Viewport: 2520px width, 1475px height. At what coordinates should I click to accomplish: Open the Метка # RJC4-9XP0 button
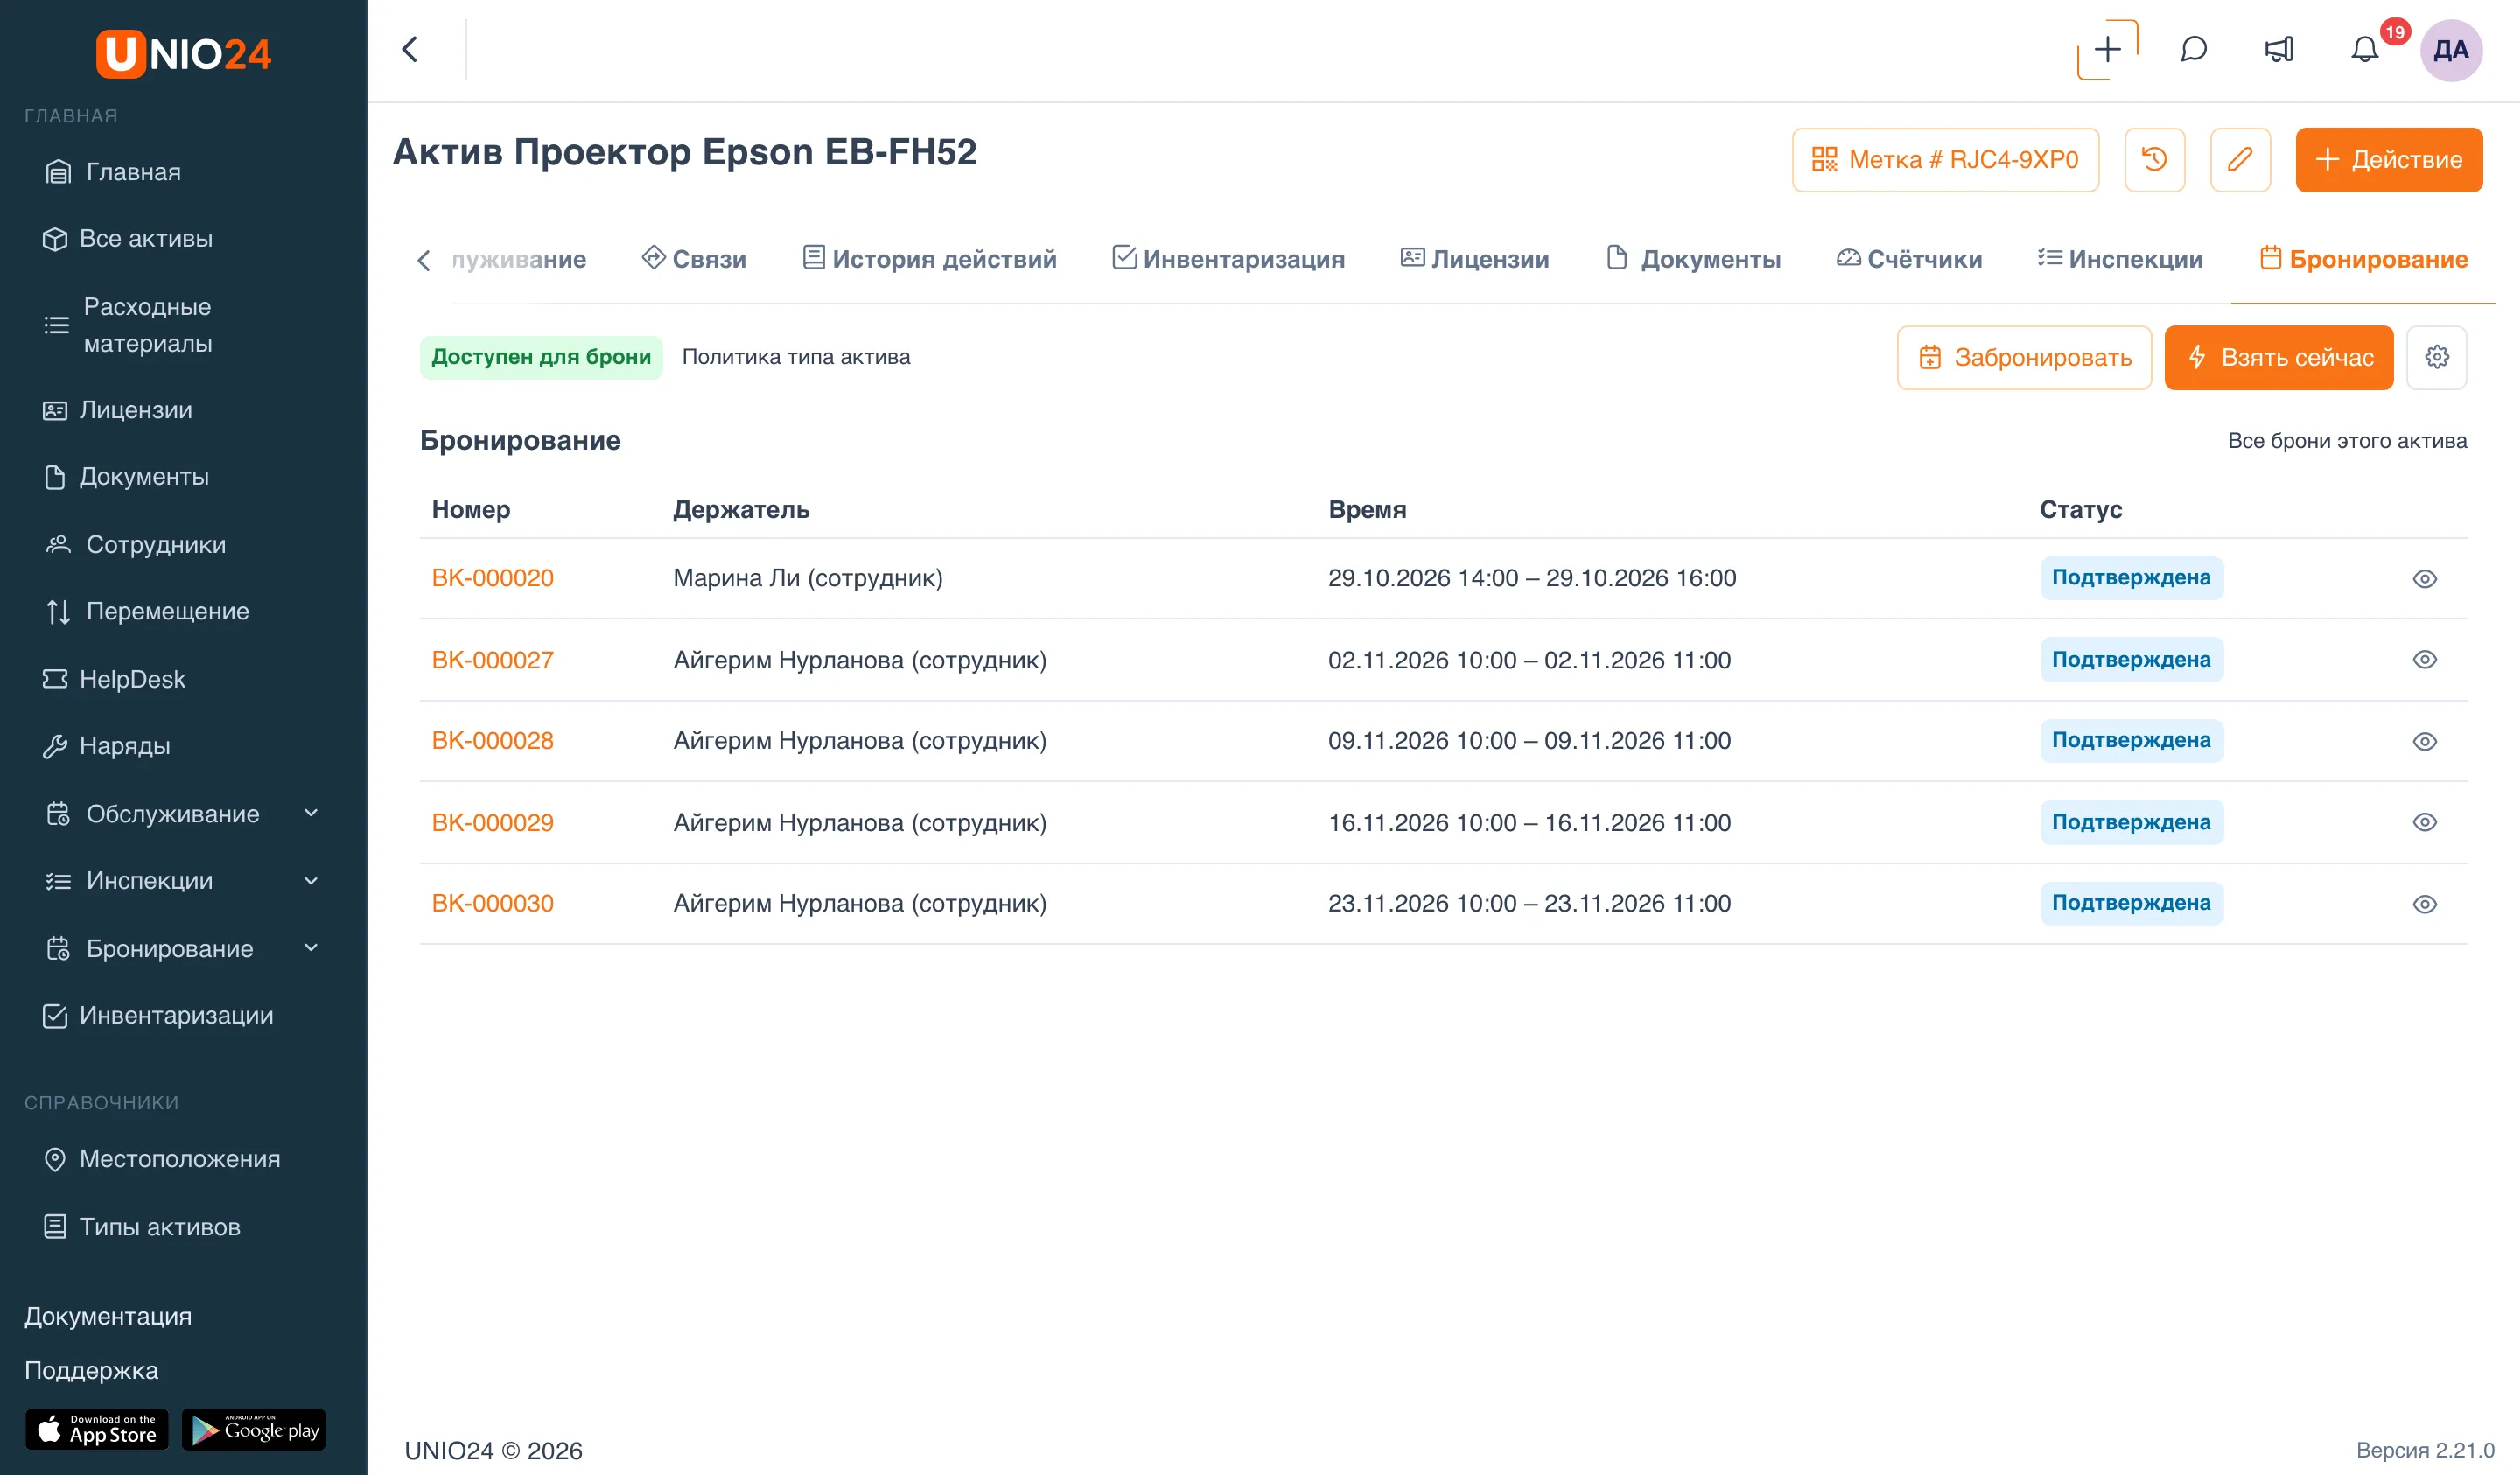(x=1945, y=159)
